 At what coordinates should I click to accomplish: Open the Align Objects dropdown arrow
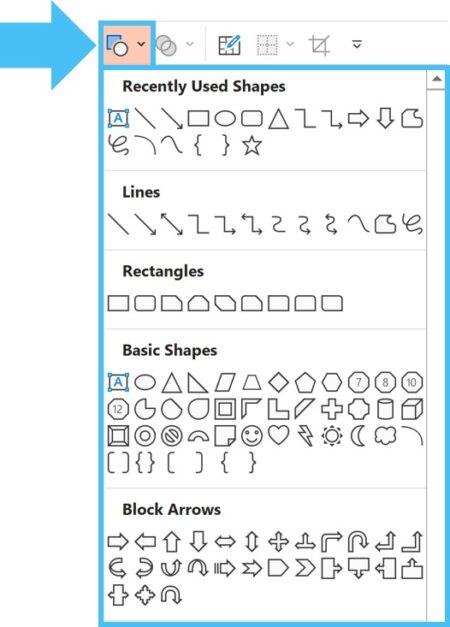click(x=290, y=44)
